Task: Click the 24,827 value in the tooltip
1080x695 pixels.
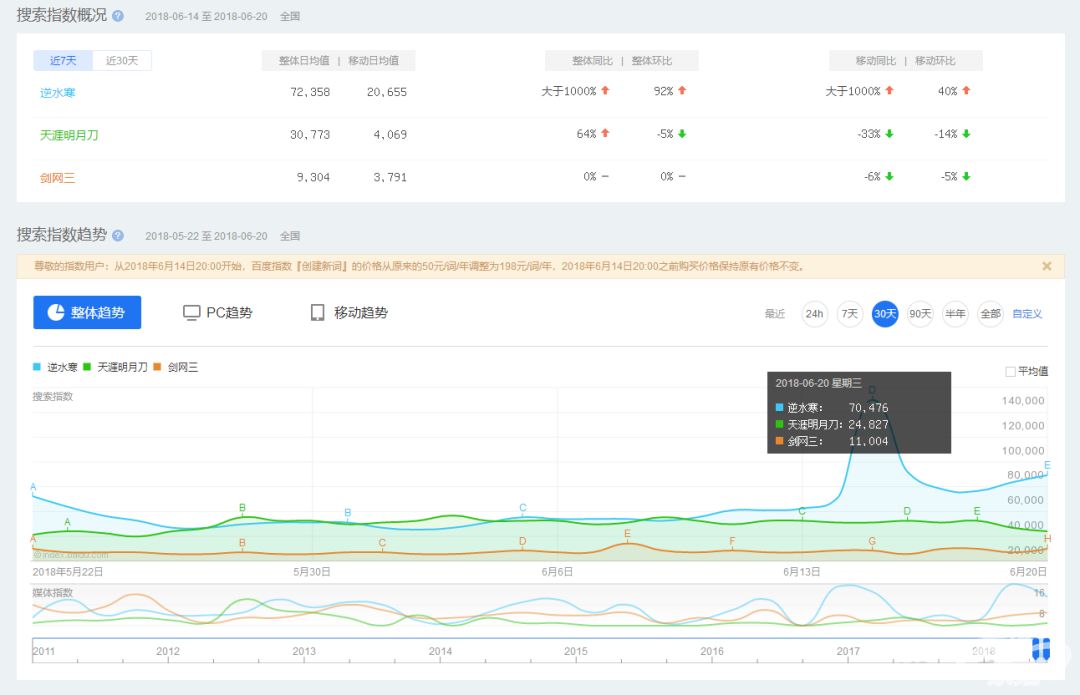Action: tap(868, 424)
